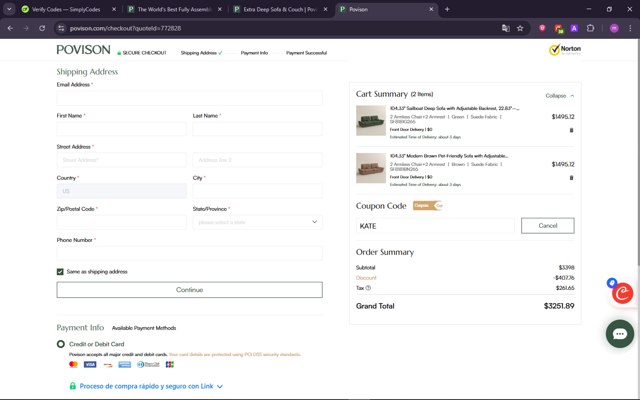Click in the Street Address field
The height and width of the screenshot is (400, 640).
coord(122,160)
